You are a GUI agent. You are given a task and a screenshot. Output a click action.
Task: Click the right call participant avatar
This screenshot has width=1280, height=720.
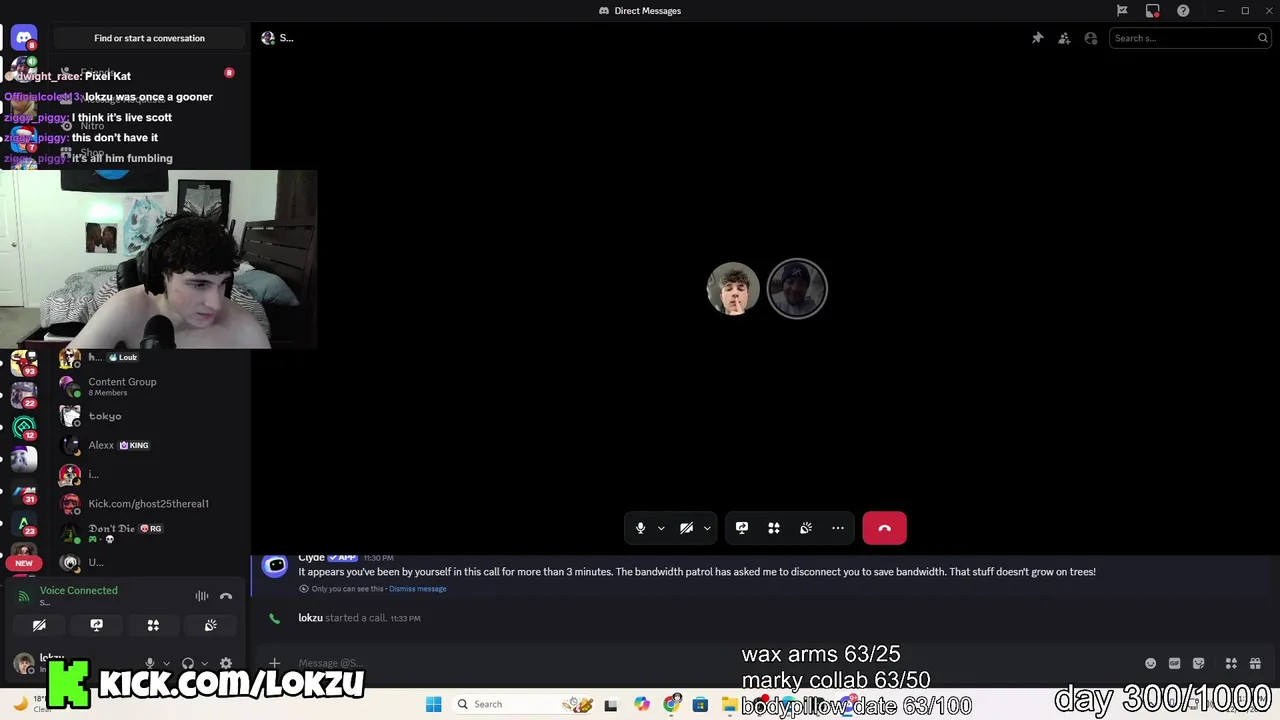pyautogui.click(x=797, y=289)
